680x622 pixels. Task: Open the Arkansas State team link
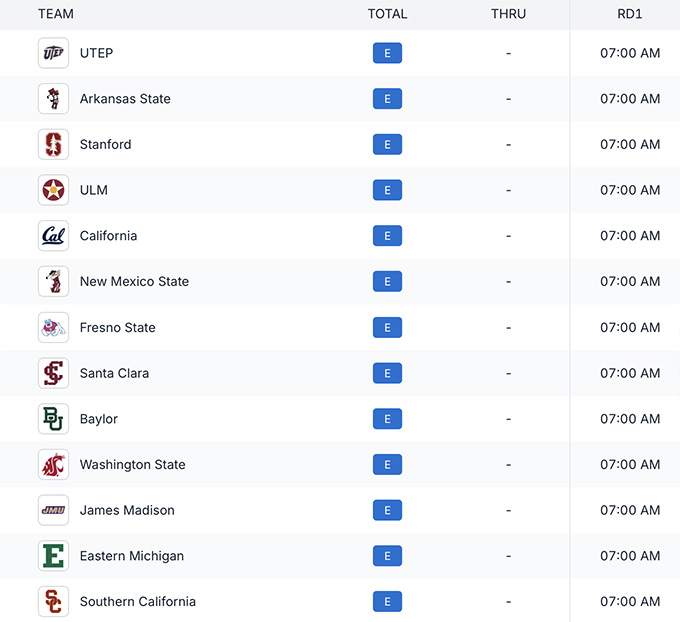(x=125, y=99)
